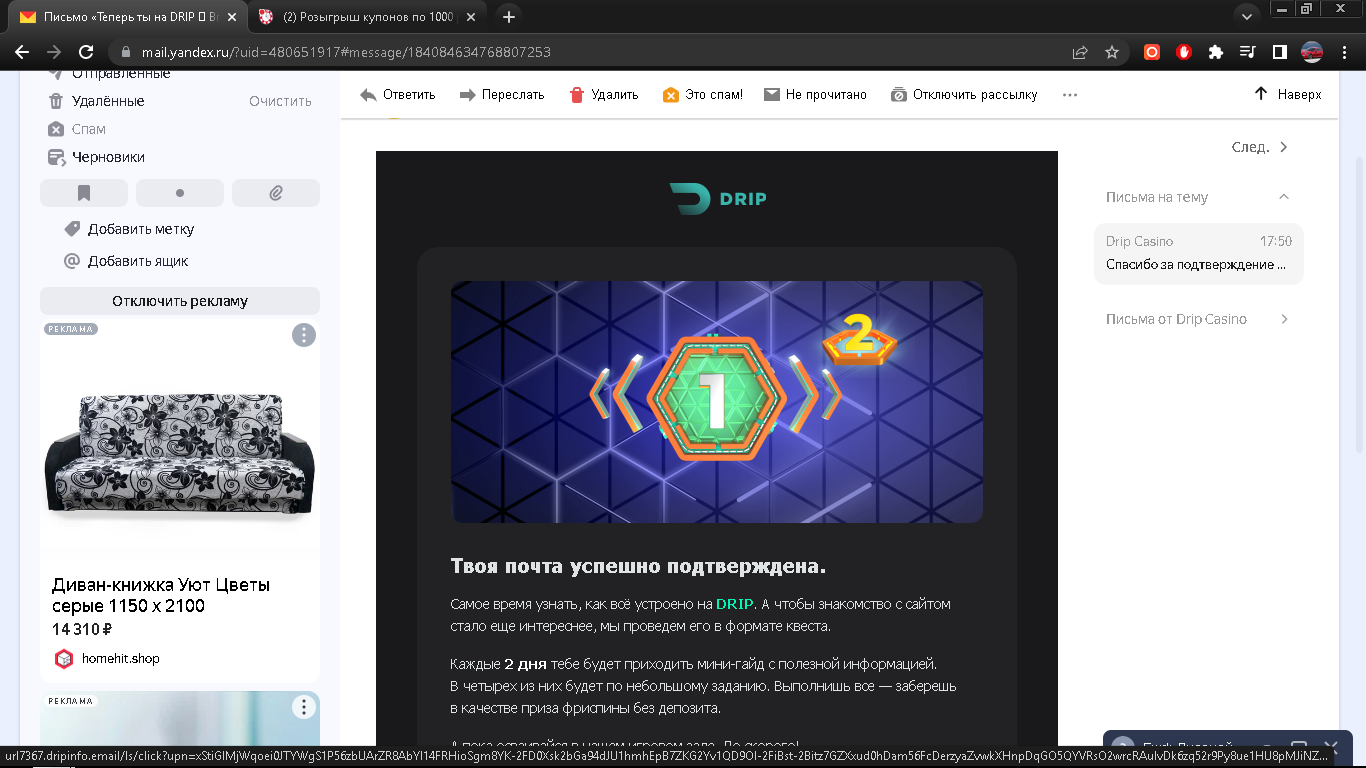Click the DRIP logo in email

[x=717, y=198]
